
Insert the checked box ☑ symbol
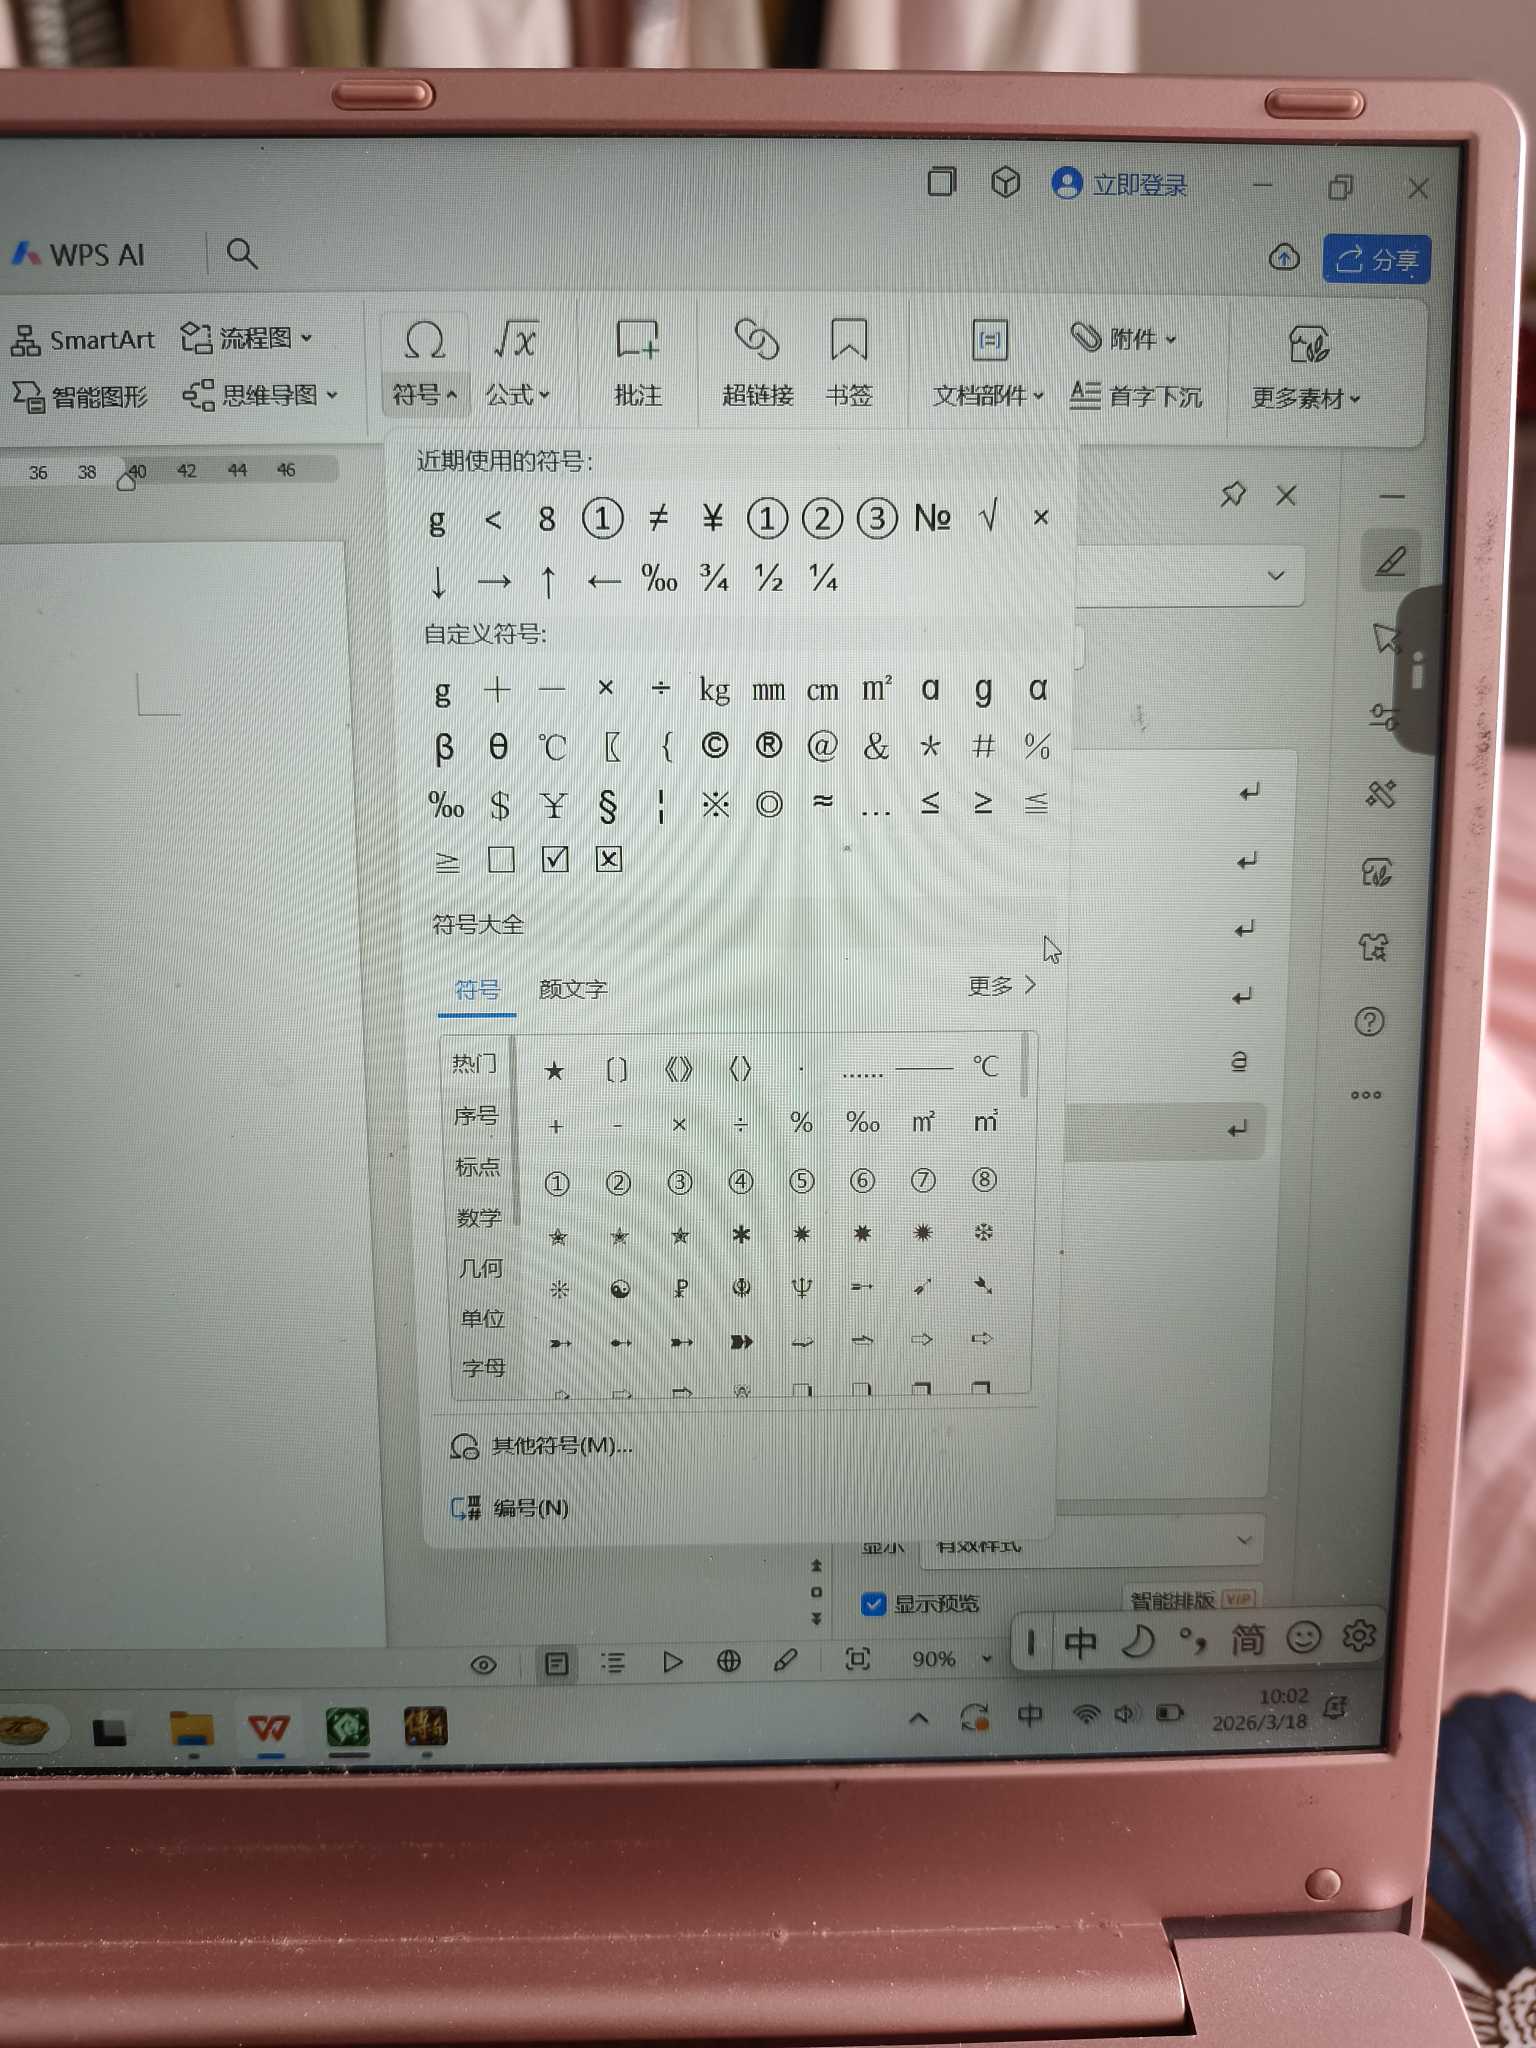point(554,859)
